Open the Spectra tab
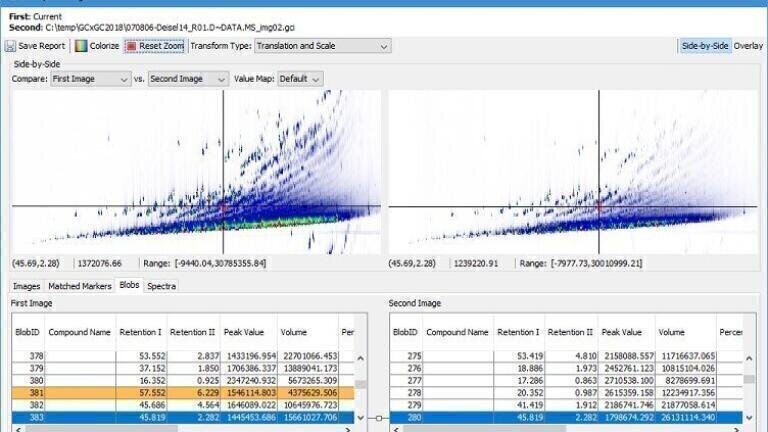The height and width of the screenshot is (432, 768). [161, 286]
